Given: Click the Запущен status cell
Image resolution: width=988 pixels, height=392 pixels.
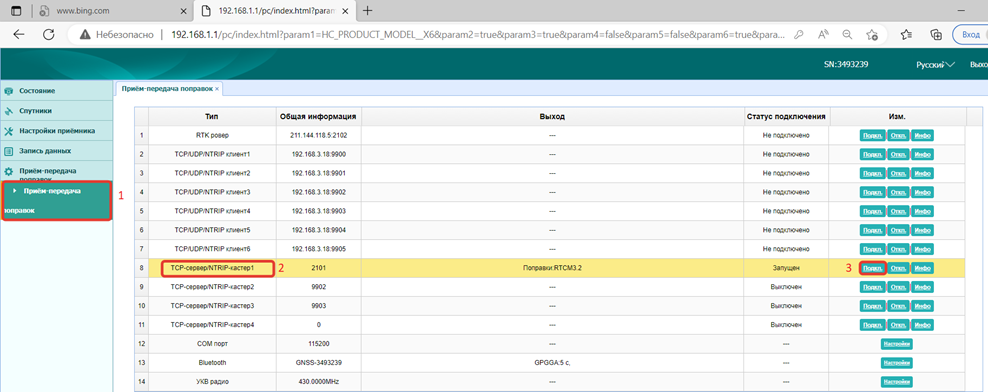Looking at the screenshot, I should (x=786, y=268).
